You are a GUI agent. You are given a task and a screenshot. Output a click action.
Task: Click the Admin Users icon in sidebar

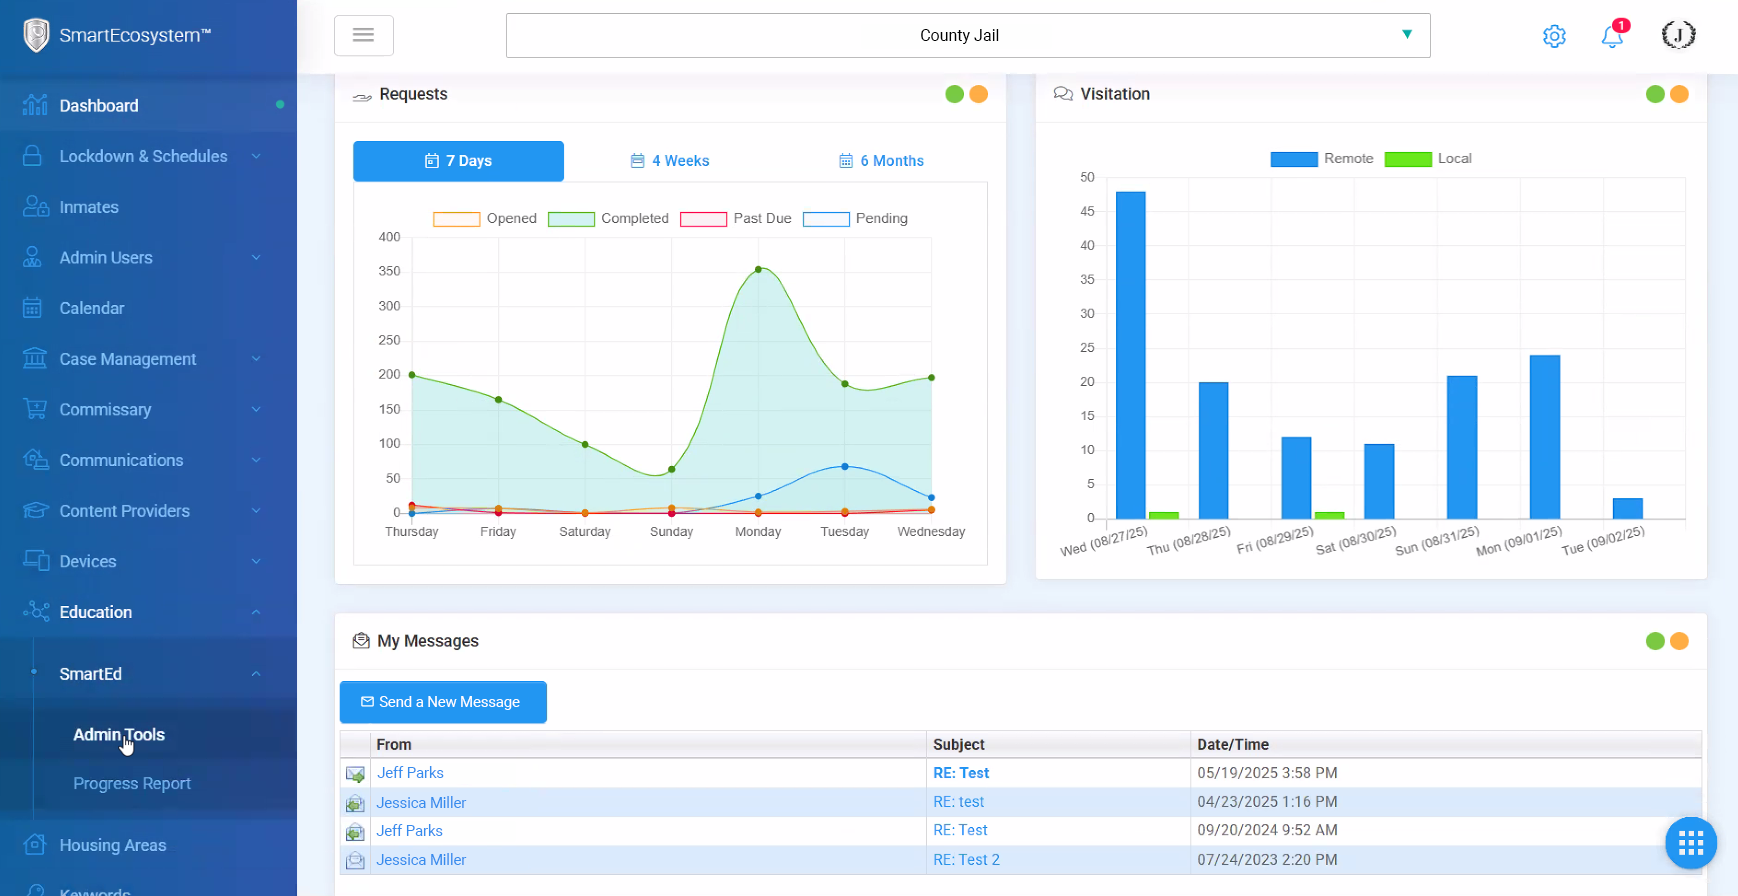coord(33,257)
